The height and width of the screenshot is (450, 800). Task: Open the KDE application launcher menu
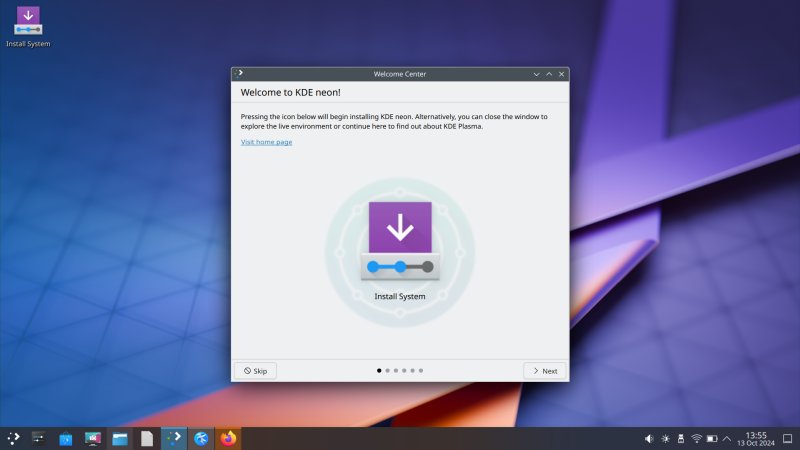pyautogui.click(x=13, y=438)
